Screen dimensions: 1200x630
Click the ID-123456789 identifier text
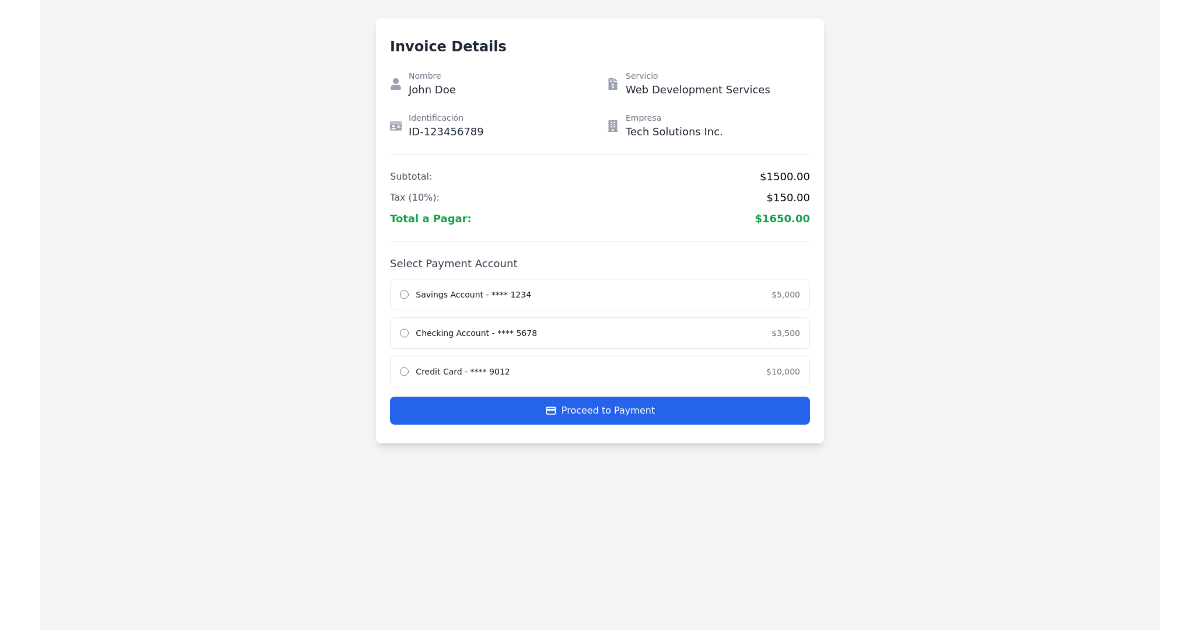point(444,131)
